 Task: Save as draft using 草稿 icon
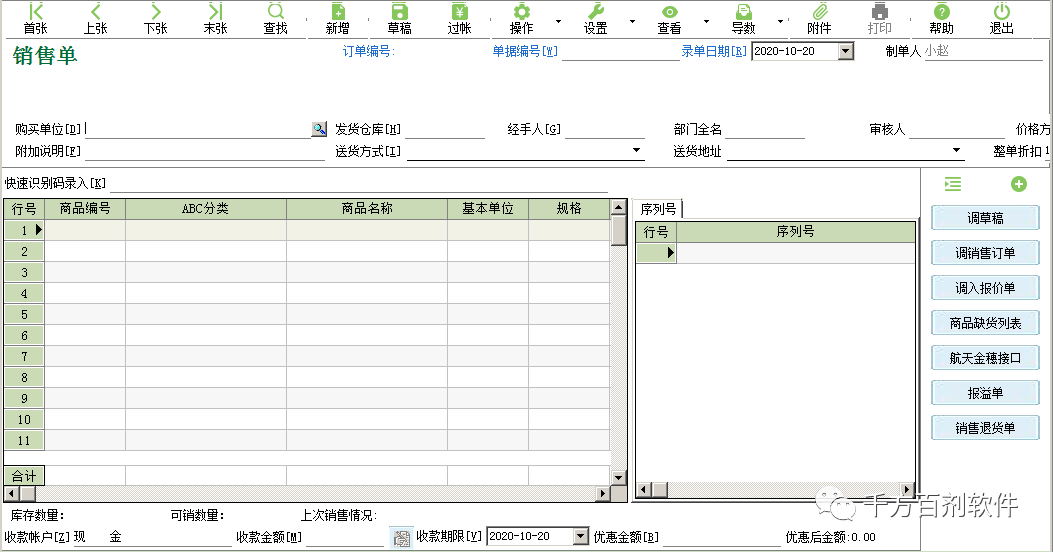400,19
